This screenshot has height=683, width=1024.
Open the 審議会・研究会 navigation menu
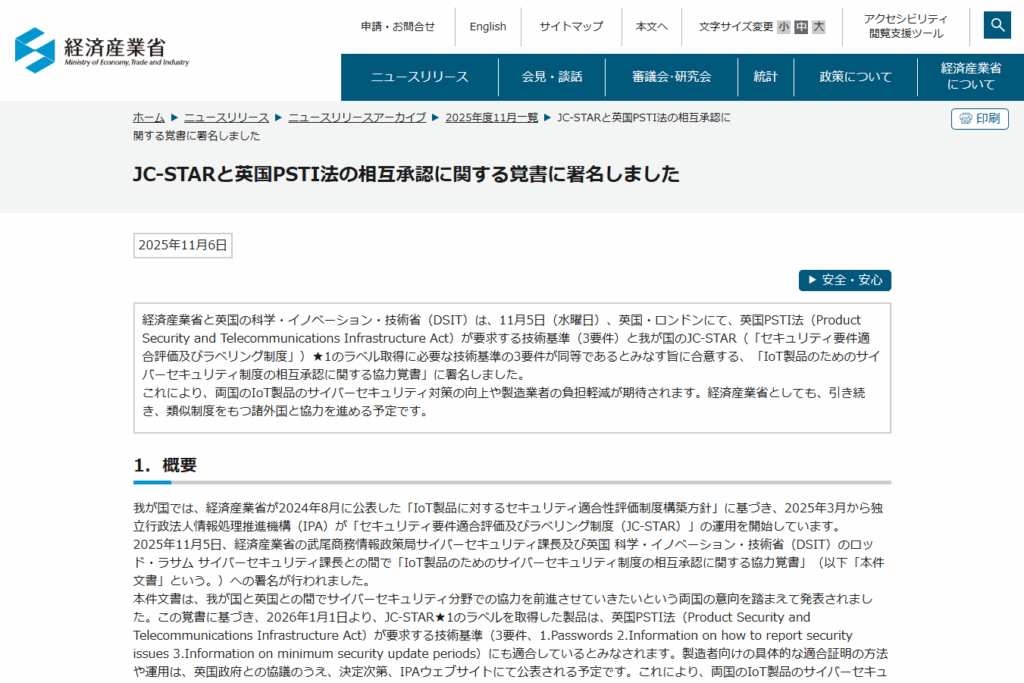coord(672,76)
